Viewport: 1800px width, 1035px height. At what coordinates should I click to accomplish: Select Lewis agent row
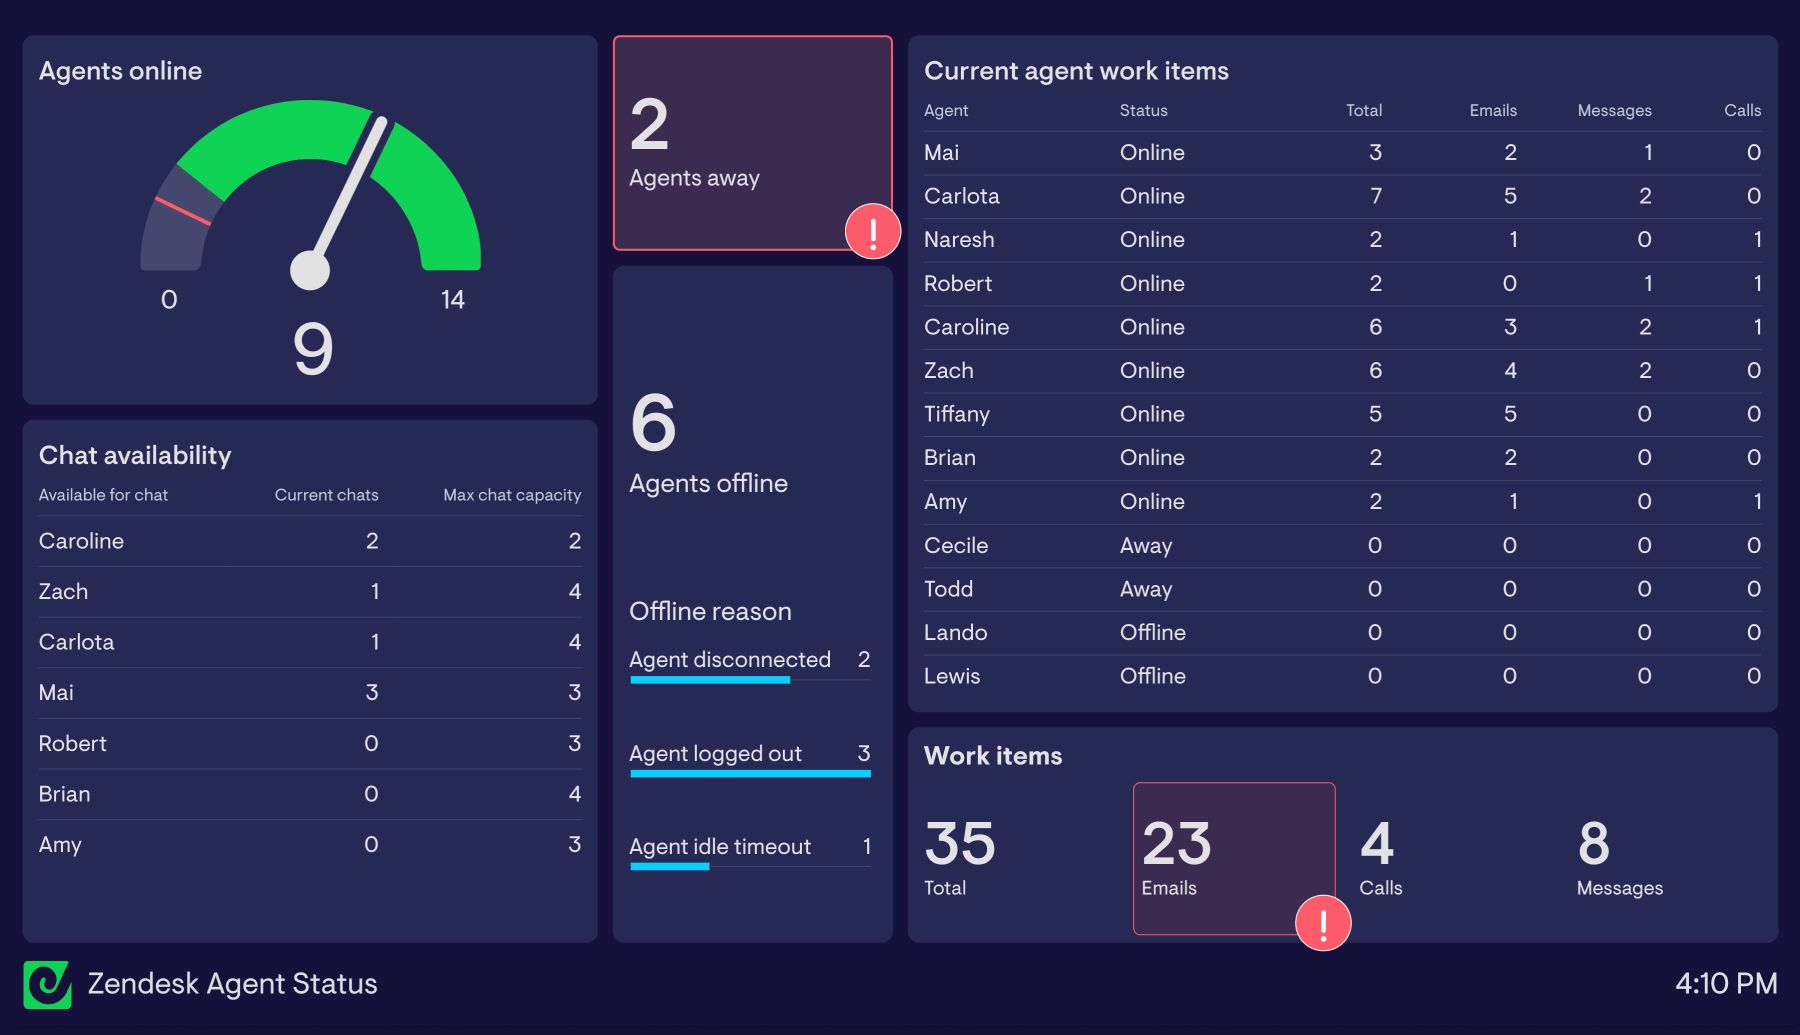click(1342, 676)
